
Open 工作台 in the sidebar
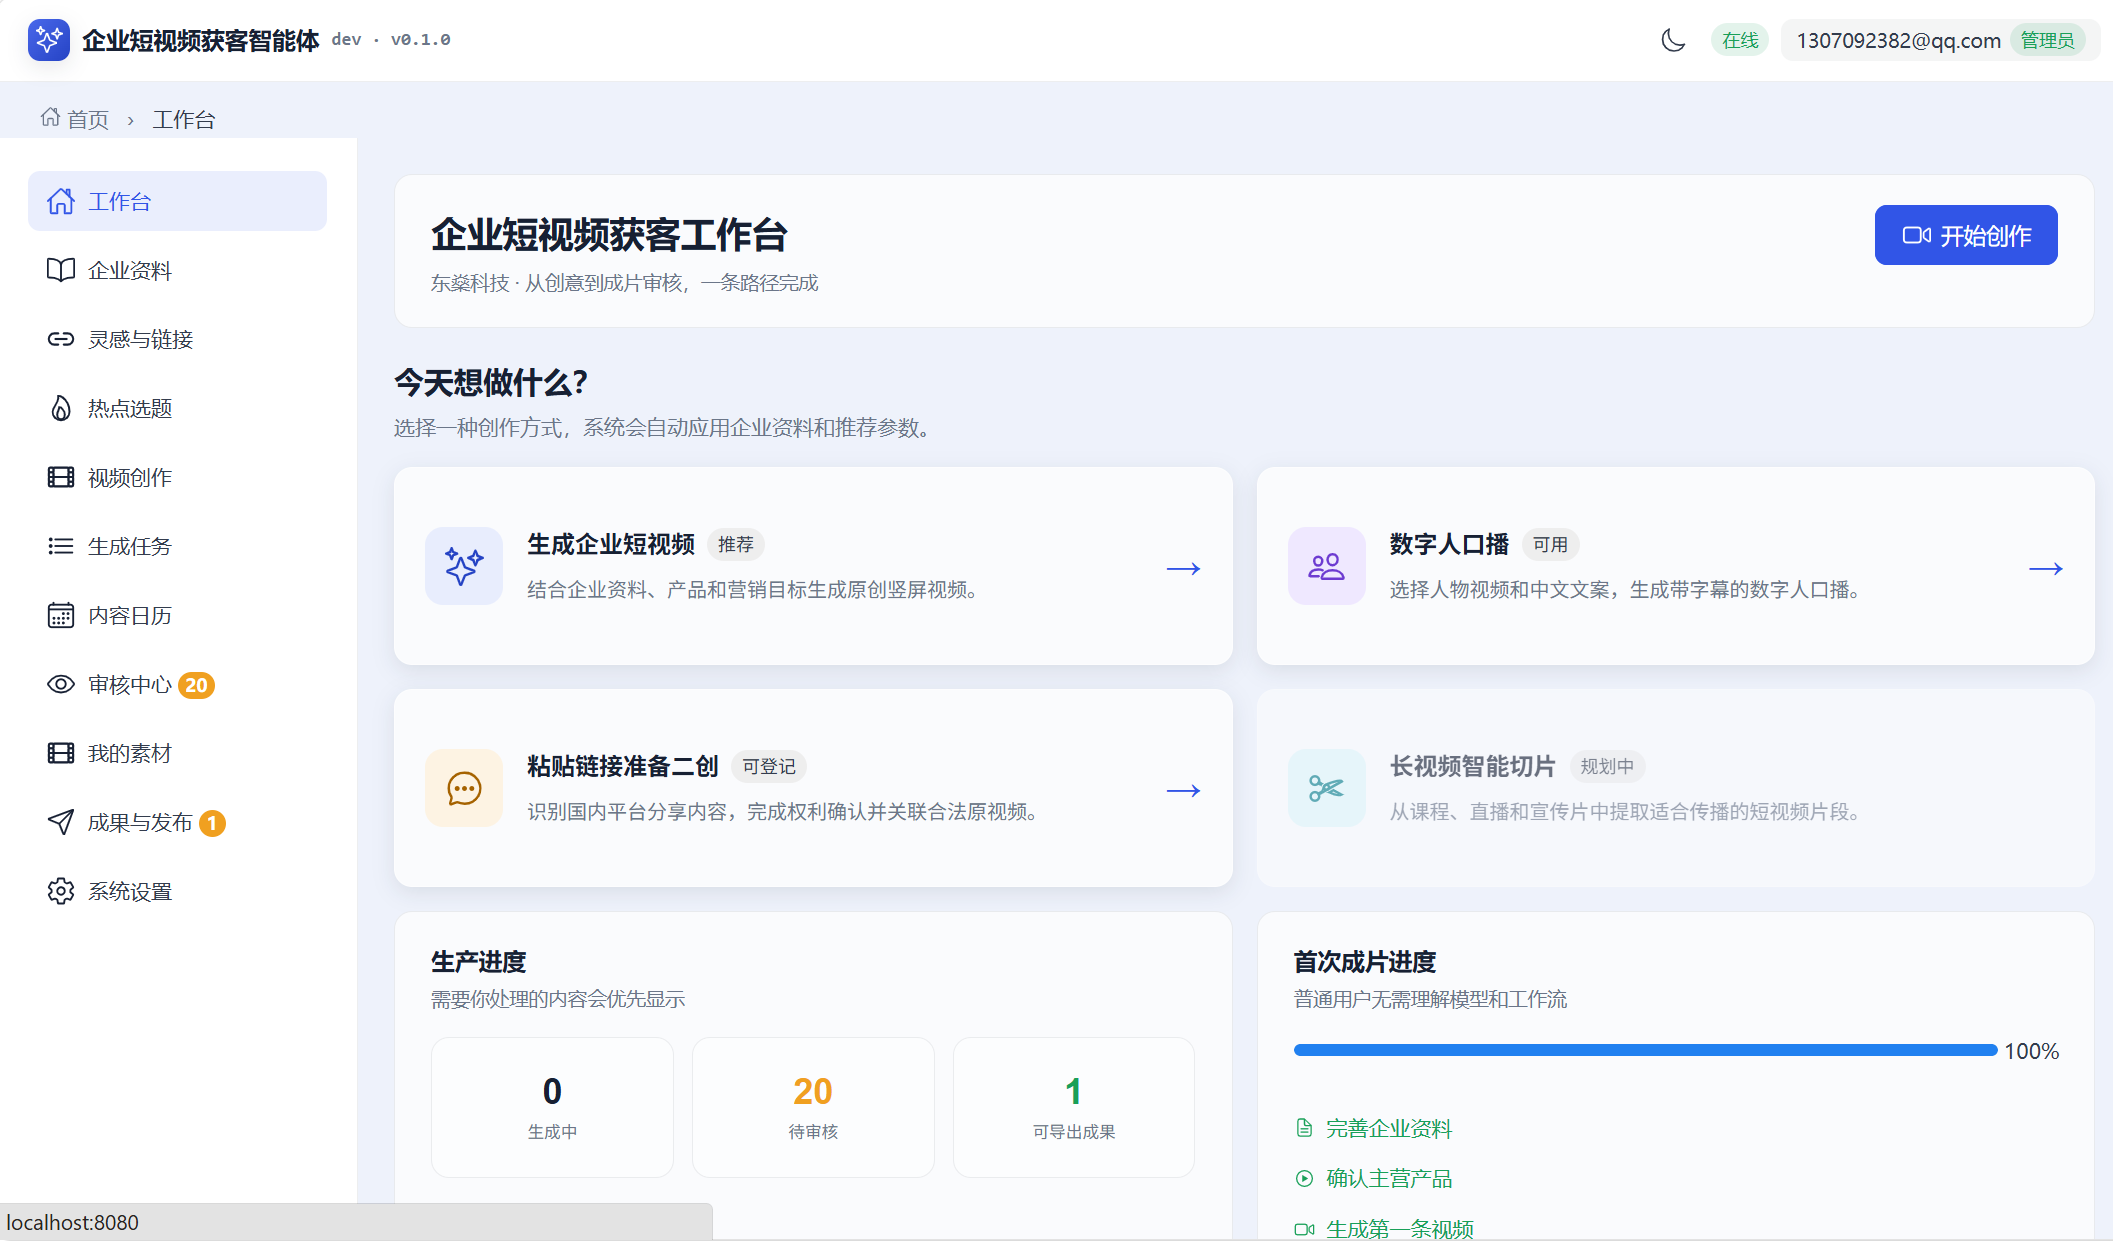click(177, 201)
